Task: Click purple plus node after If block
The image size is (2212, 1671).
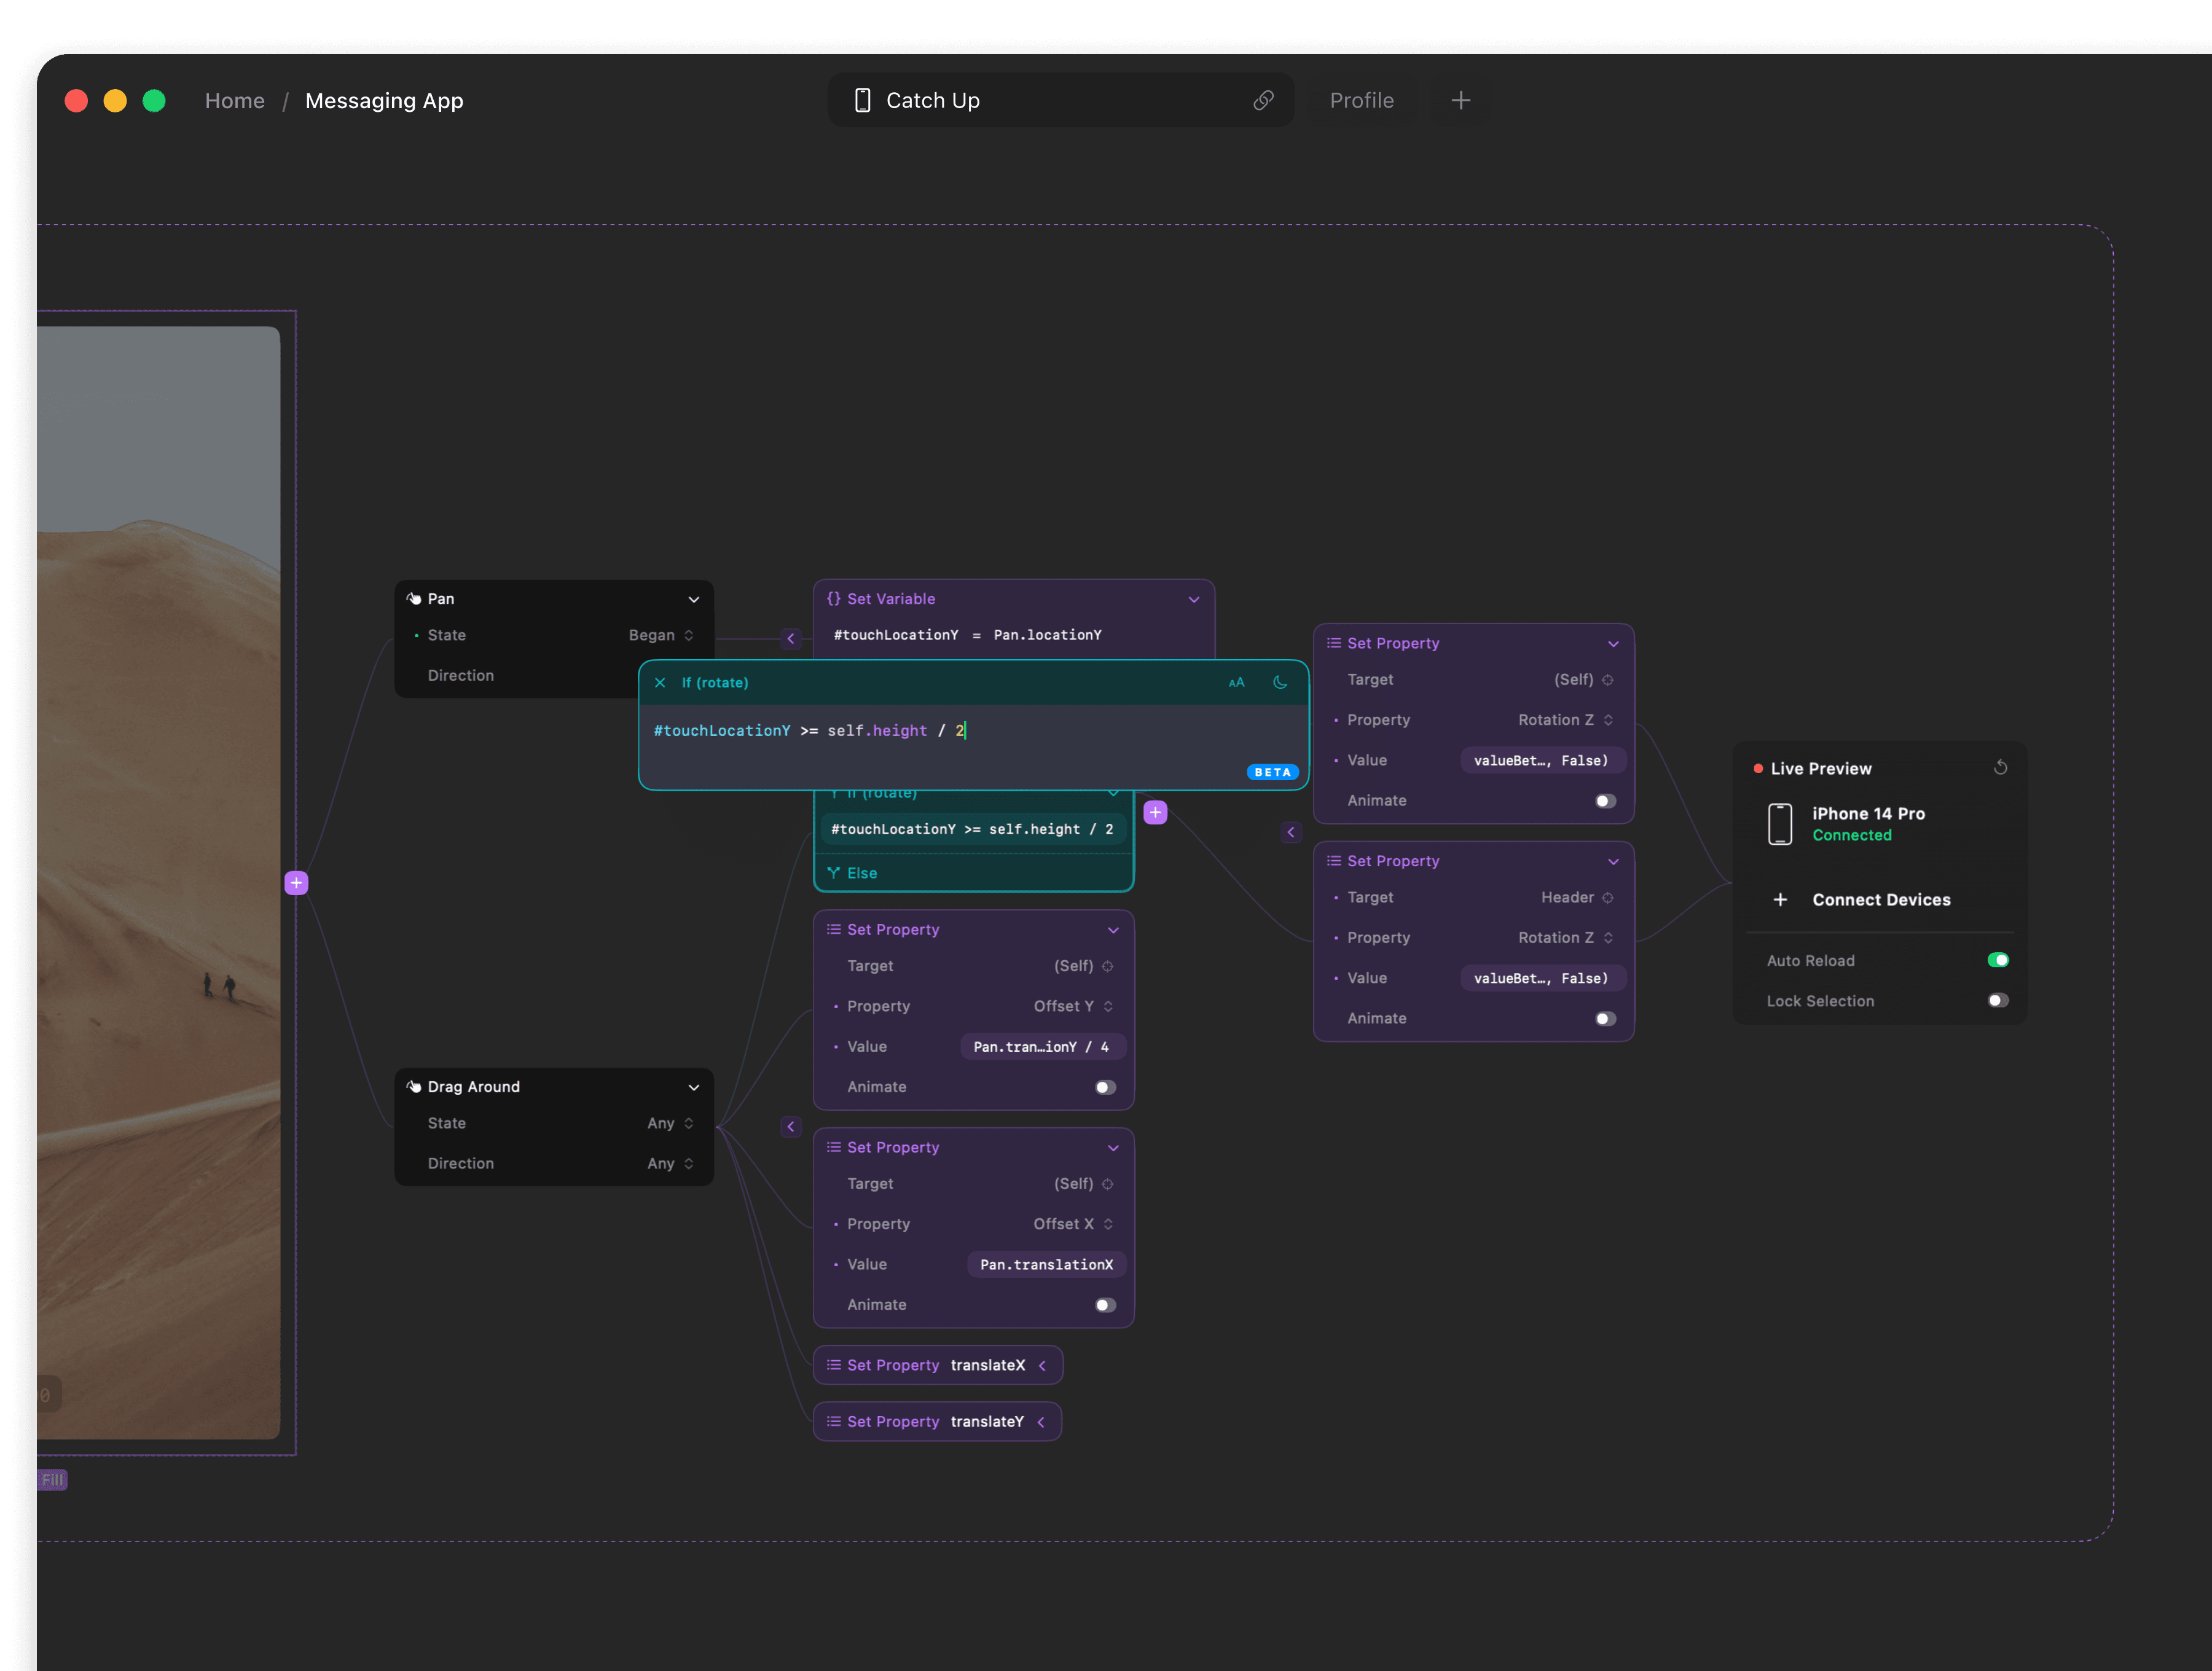Action: click(x=1155, y=812)
